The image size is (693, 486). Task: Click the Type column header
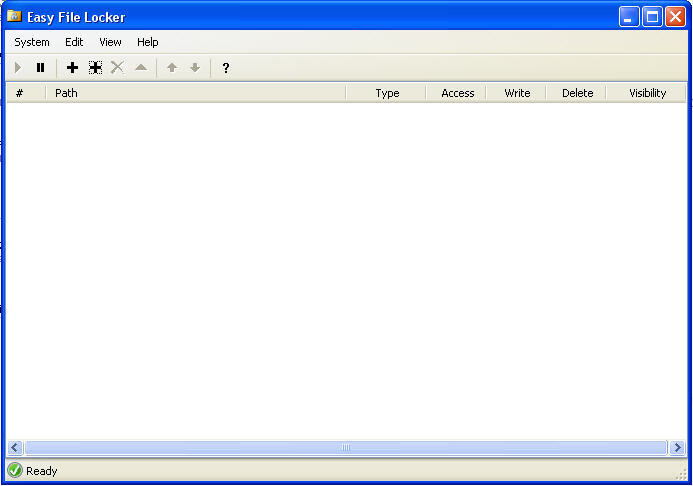click(386, 93)
